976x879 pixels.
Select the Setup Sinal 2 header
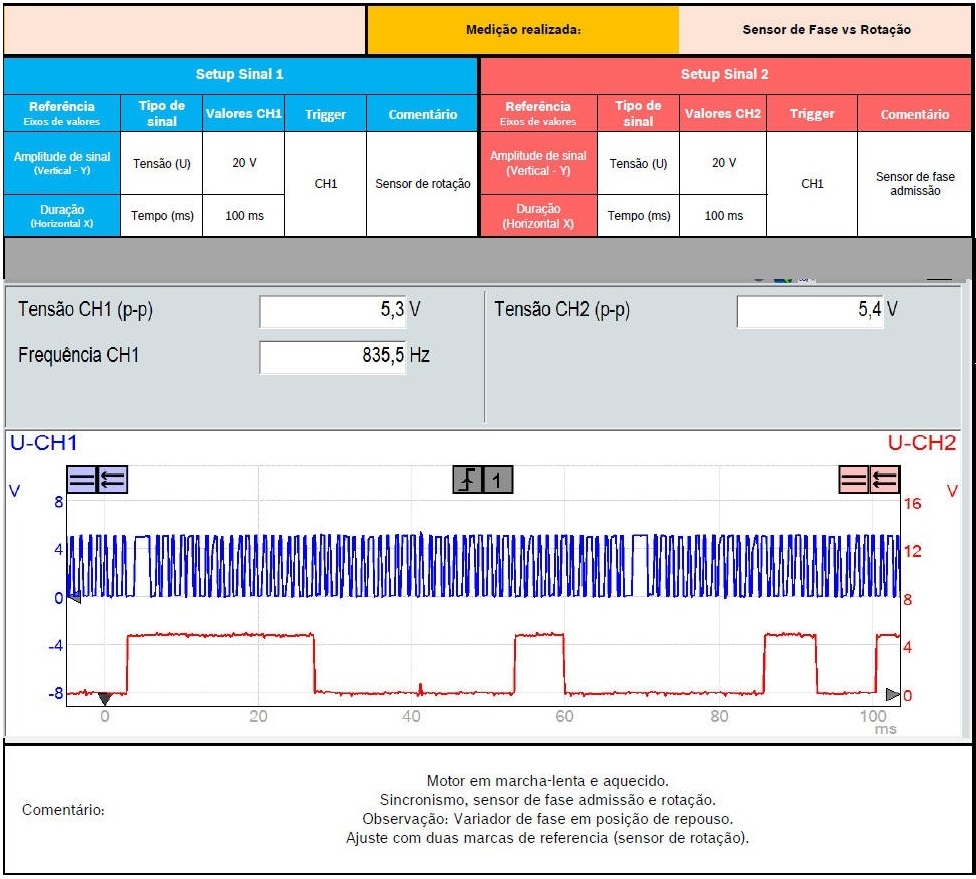click(x=725, y=75)
